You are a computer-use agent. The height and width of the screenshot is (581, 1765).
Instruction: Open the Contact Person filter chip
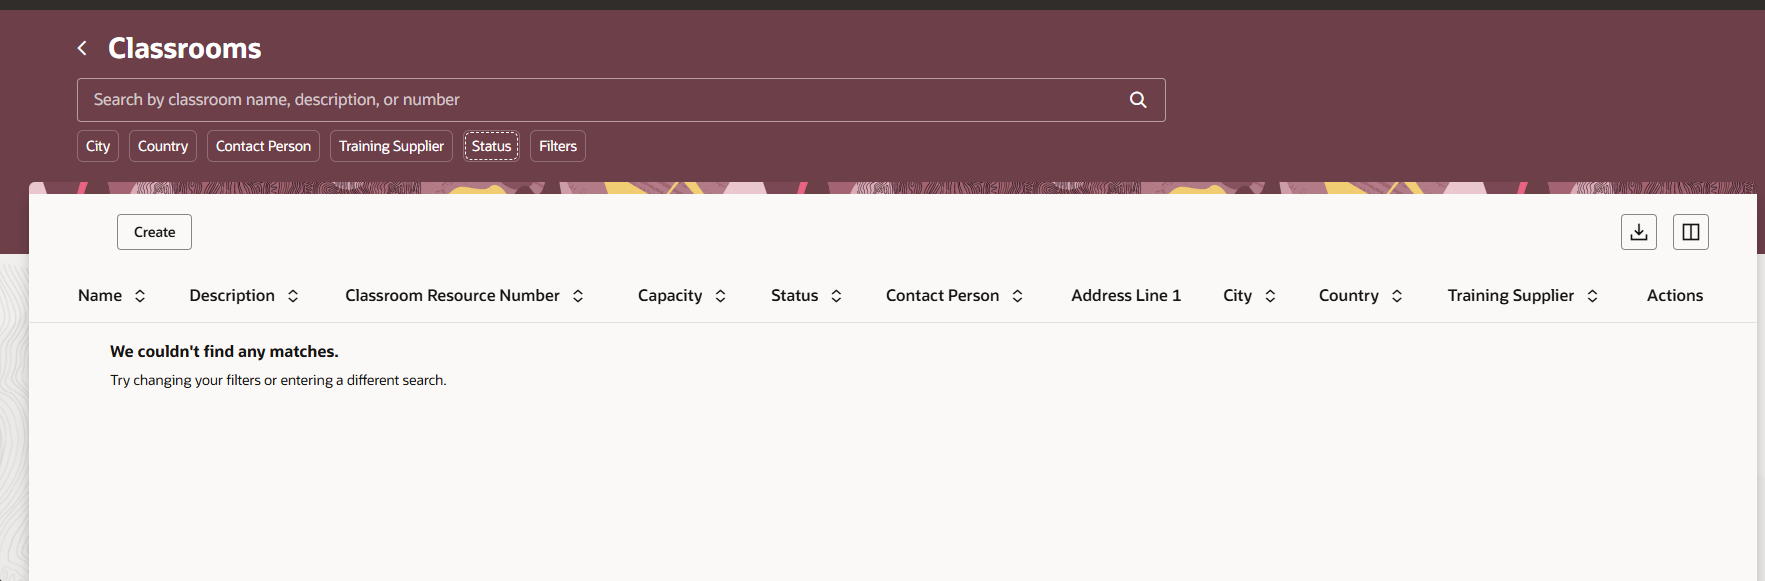[x=263, y=146]
